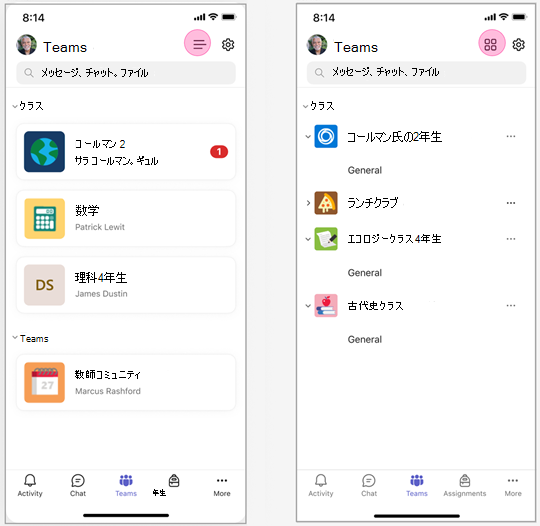This screenshot has width=540, height=526.
Task: Select James Dustin subtitle text
Action: click(x=101, y=294)
